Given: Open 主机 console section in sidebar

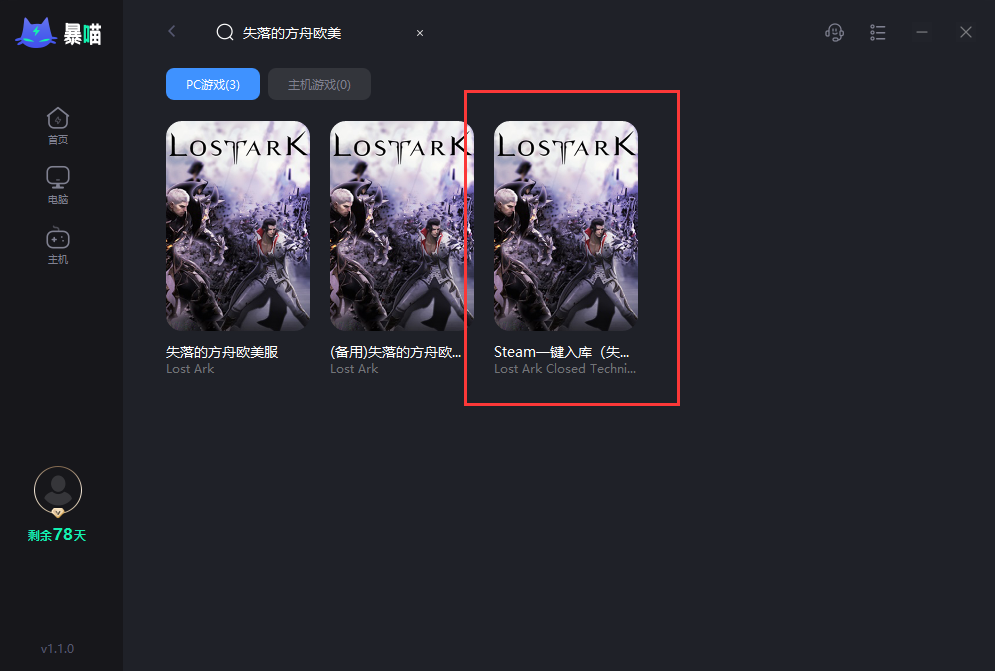Looking at the screenshot, I should click(58, 245).
